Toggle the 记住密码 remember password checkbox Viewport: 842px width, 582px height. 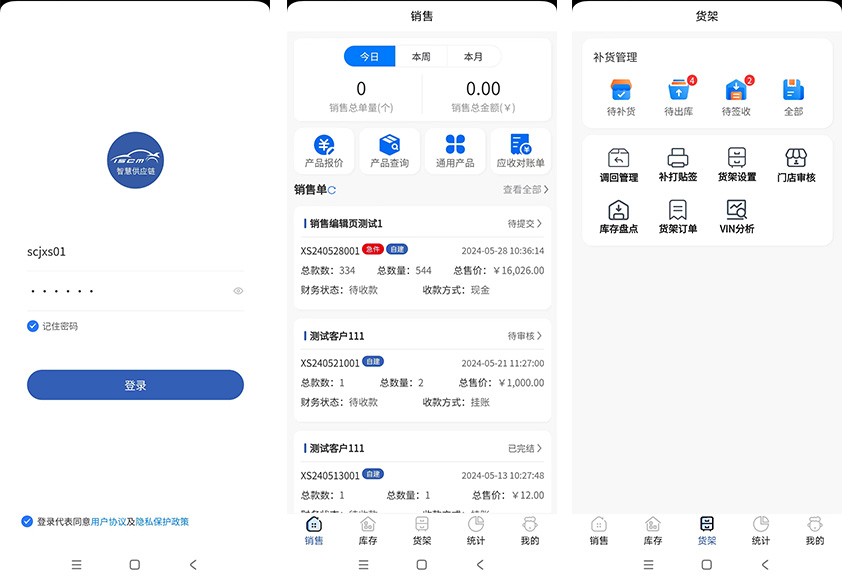[33, 326]
